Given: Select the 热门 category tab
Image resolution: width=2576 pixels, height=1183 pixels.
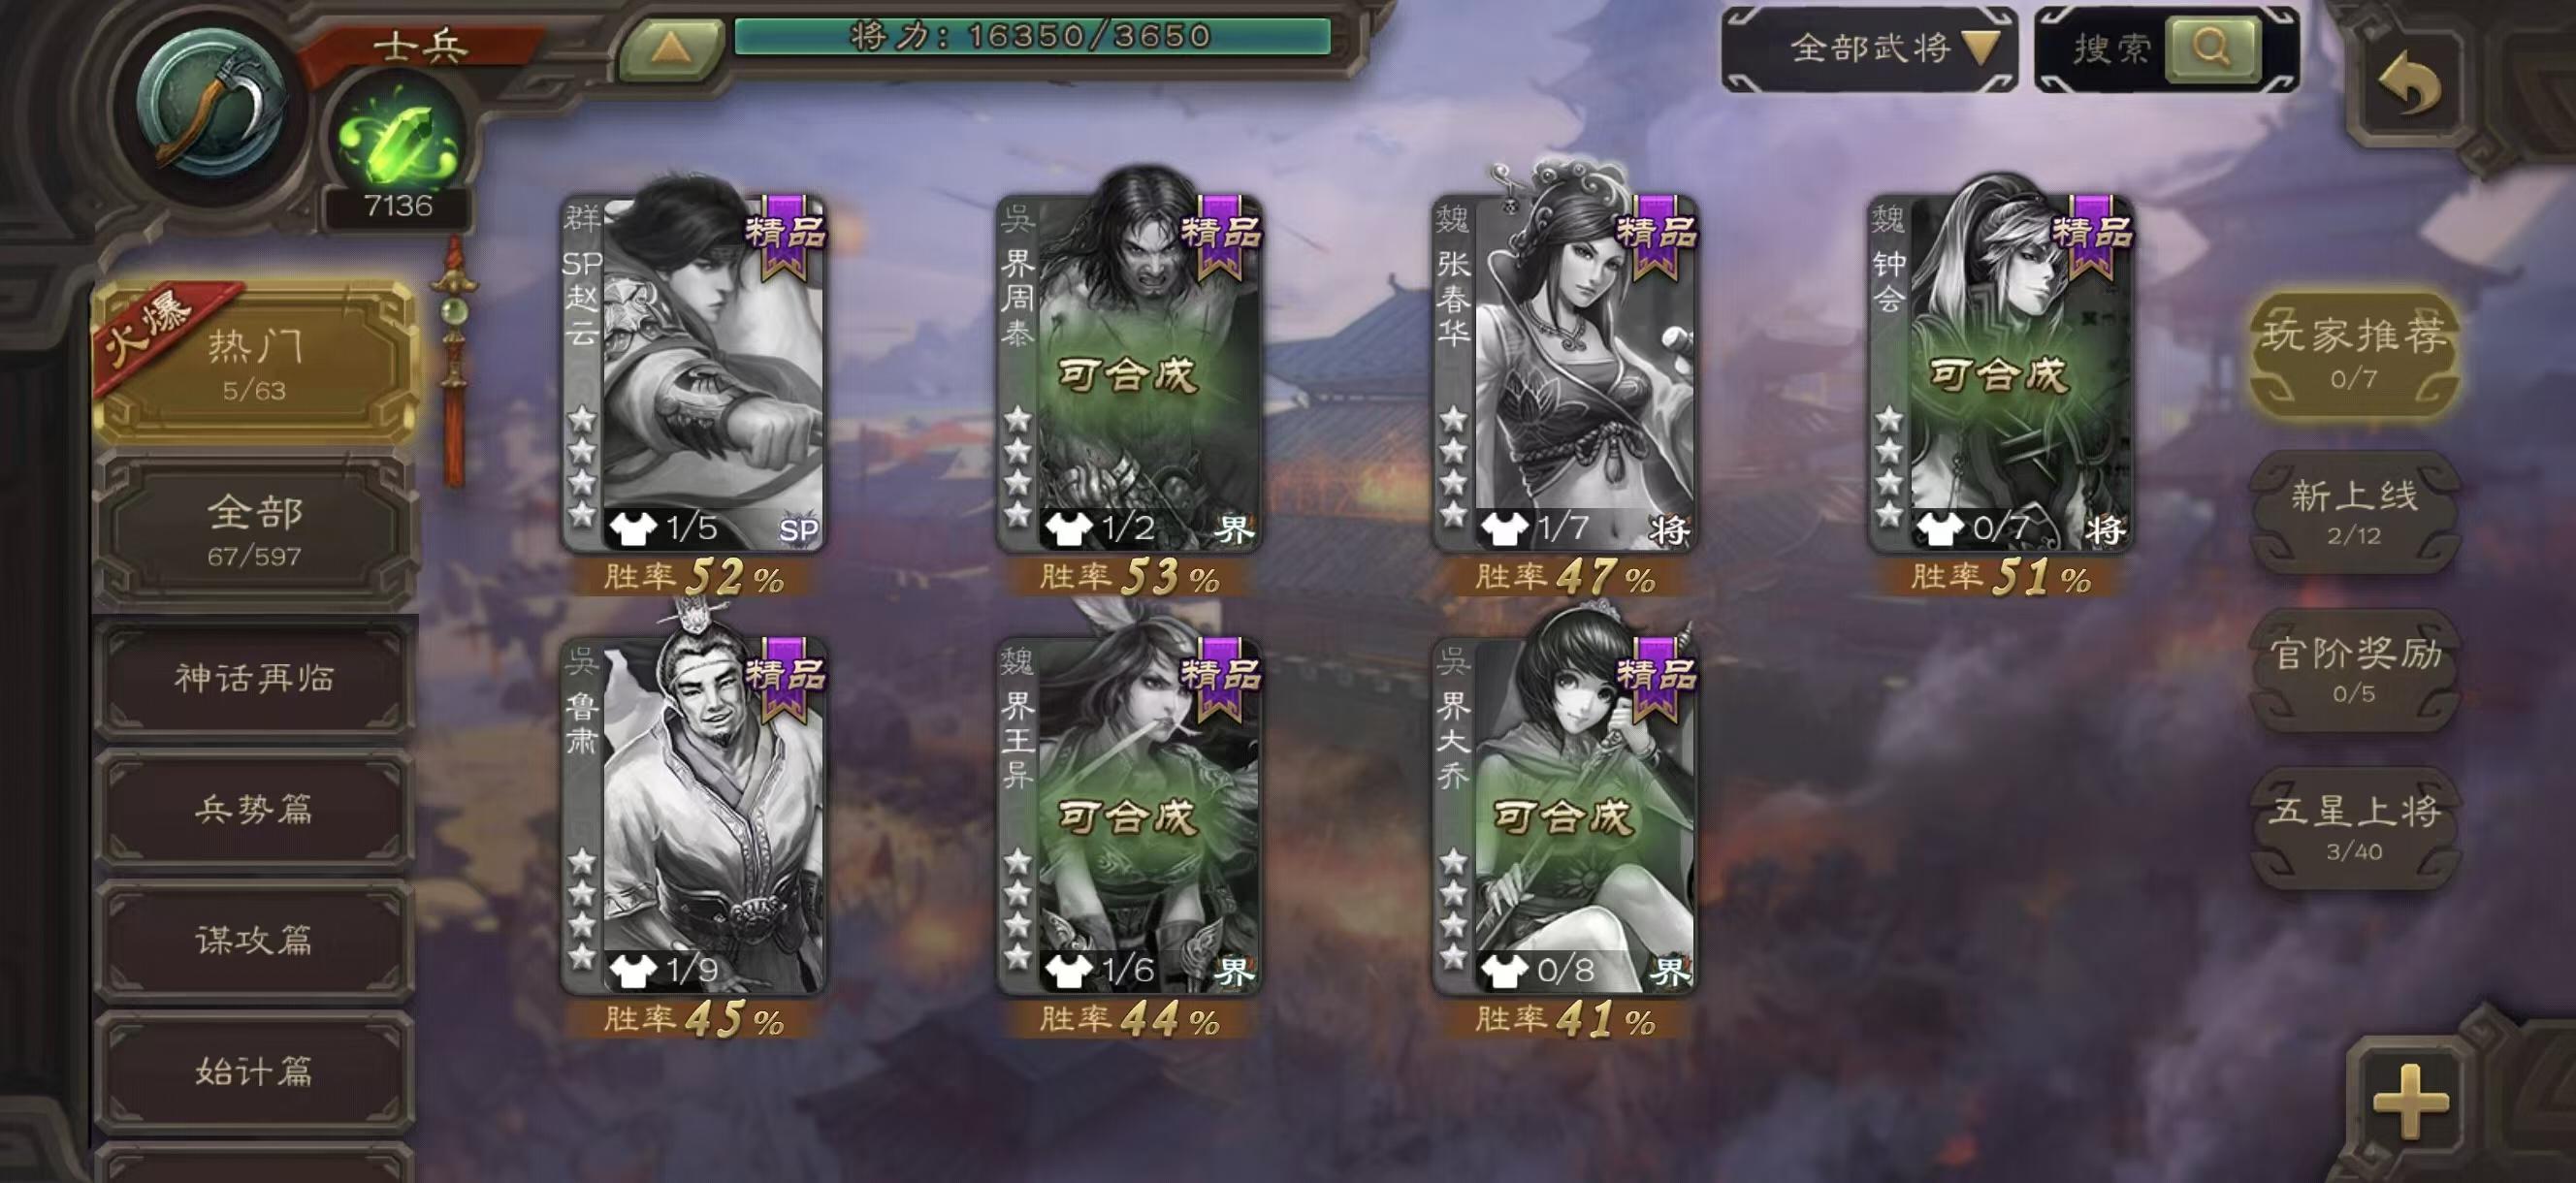Looking at the screenshot, I should [254, 362].
